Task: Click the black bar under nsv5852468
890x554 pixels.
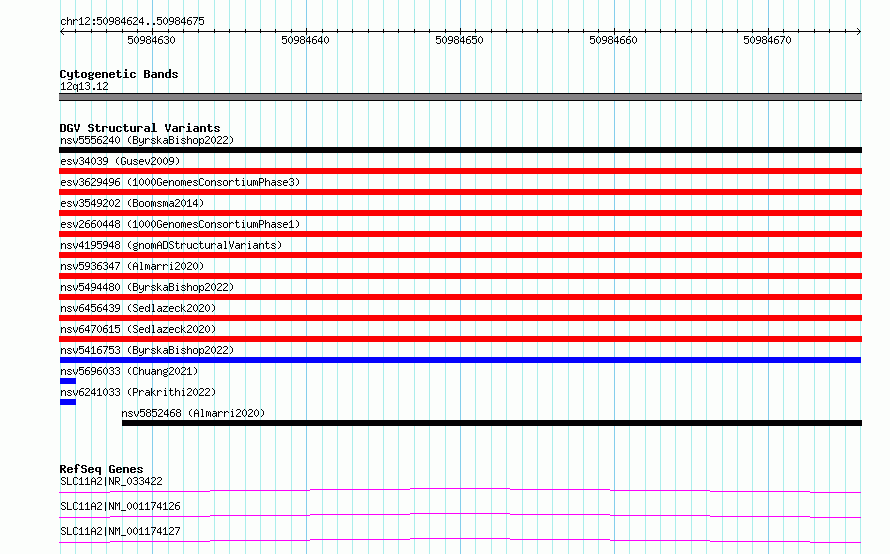Action: point(492,423)
